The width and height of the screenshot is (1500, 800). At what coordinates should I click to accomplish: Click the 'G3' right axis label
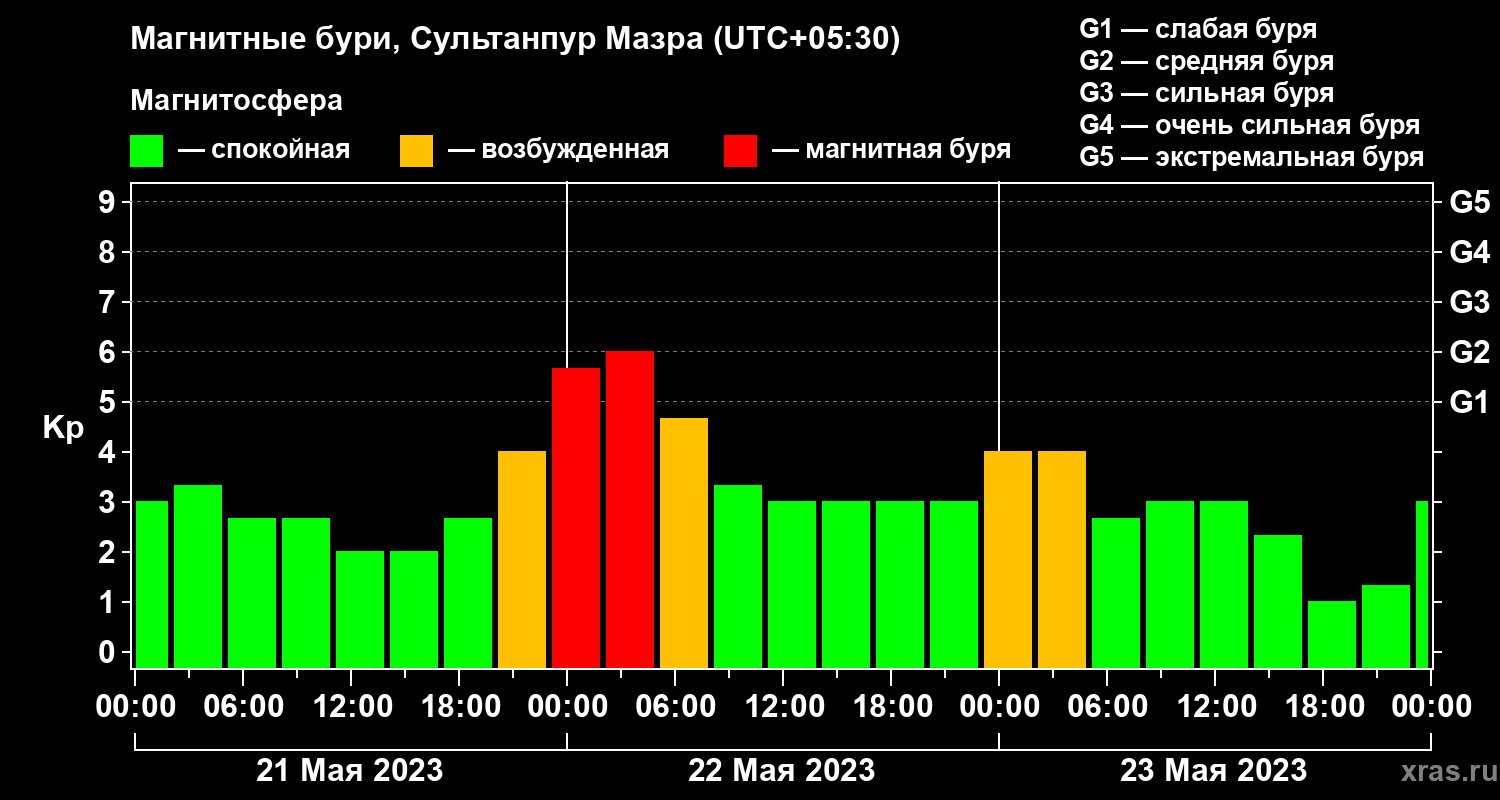coord(1470,302)
